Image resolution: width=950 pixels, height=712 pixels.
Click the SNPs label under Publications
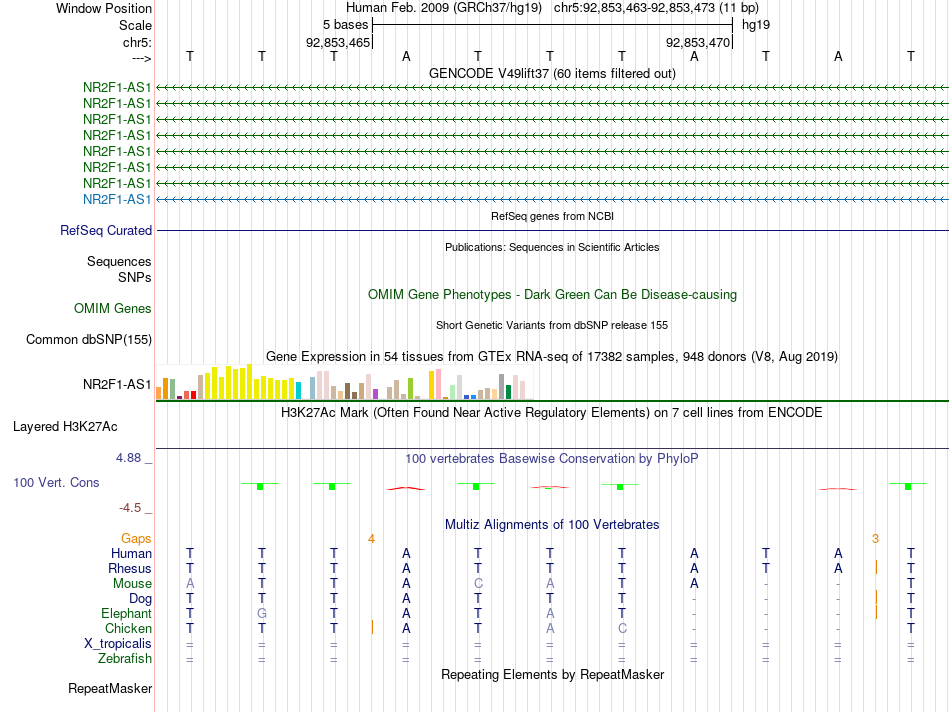[x=135, y=277]
